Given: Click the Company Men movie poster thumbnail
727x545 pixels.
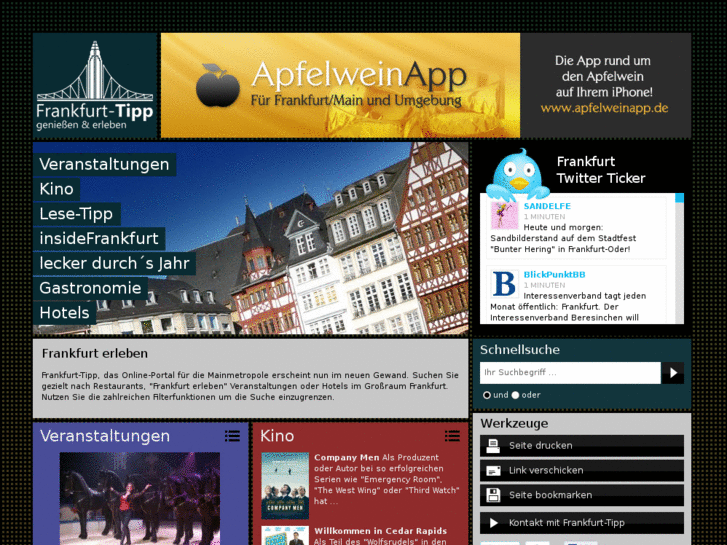Looking at the screenshot, I should [x=285, y=486].
